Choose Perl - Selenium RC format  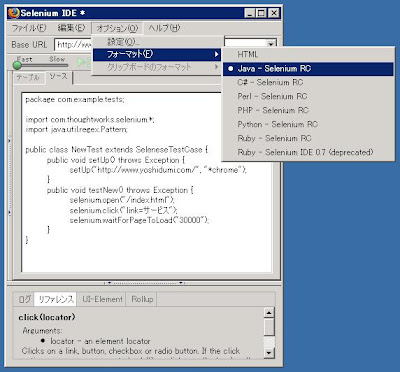[308, 96]
